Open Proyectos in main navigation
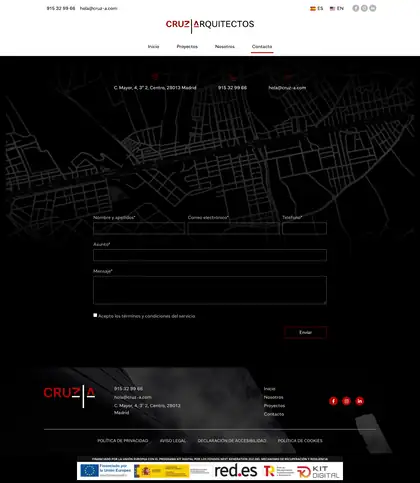The height and width of the screenshot is (483, 420). click(x=187, y=47)
